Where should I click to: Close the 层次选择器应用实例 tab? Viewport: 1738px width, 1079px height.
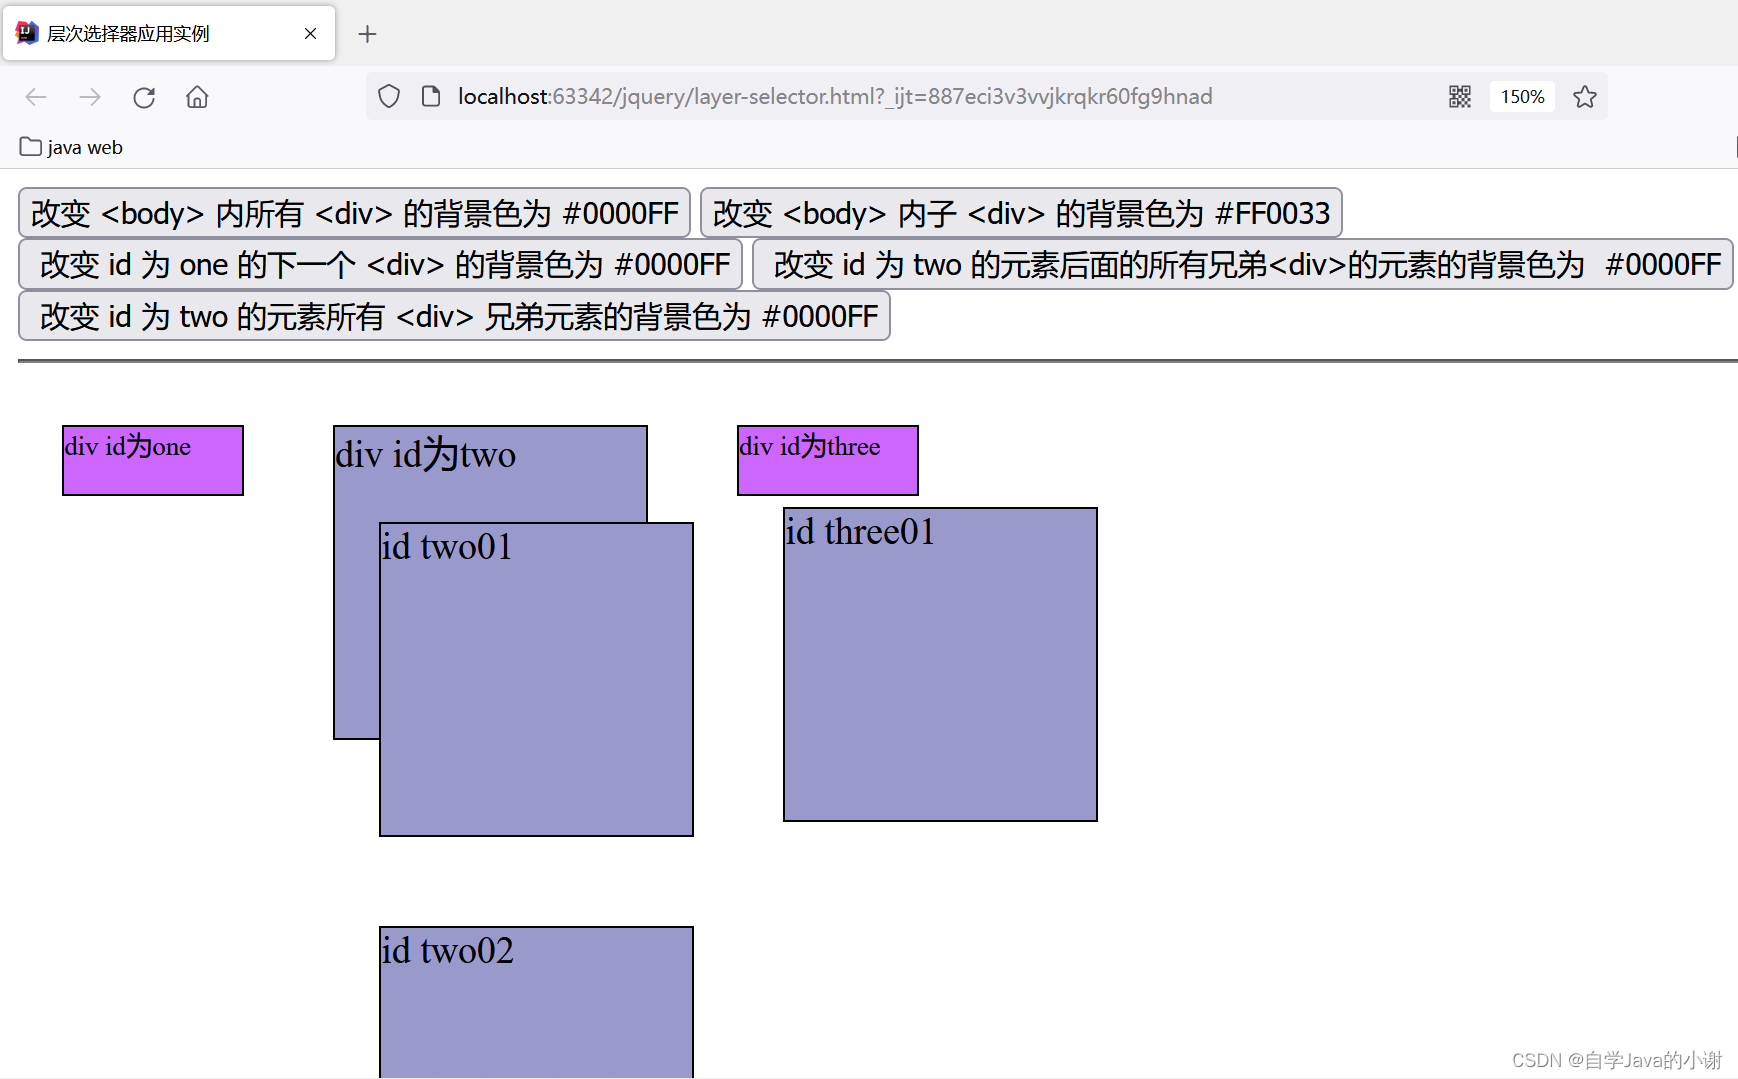pyautogui.click(x=310, y=34)
